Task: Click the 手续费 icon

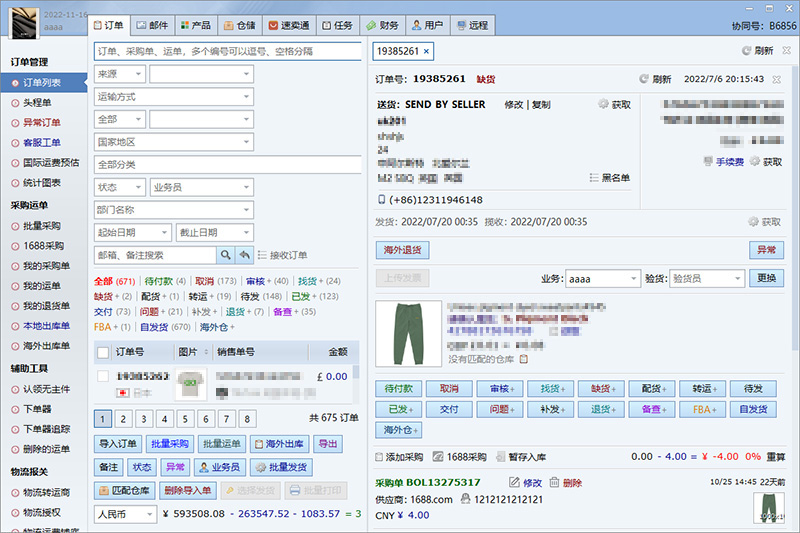Action: [x=708, y=162]
